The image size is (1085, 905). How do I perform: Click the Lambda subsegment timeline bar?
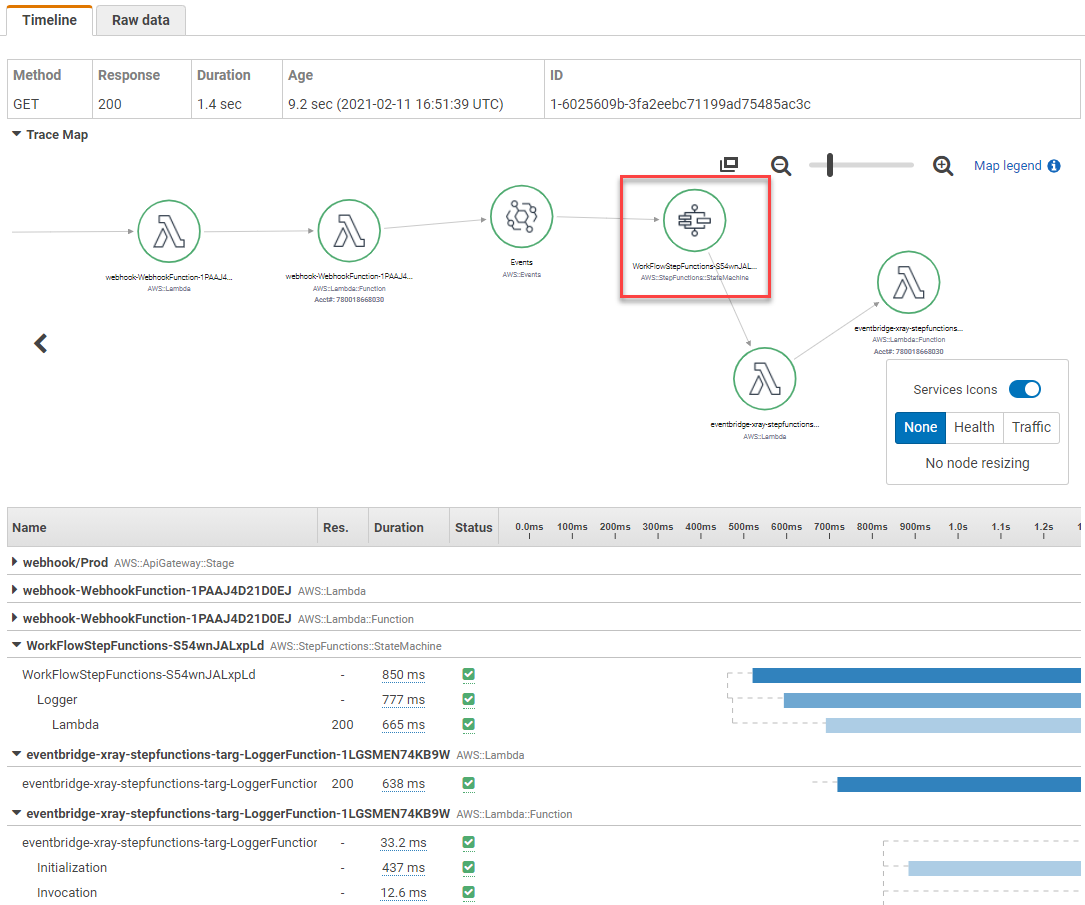952,725
